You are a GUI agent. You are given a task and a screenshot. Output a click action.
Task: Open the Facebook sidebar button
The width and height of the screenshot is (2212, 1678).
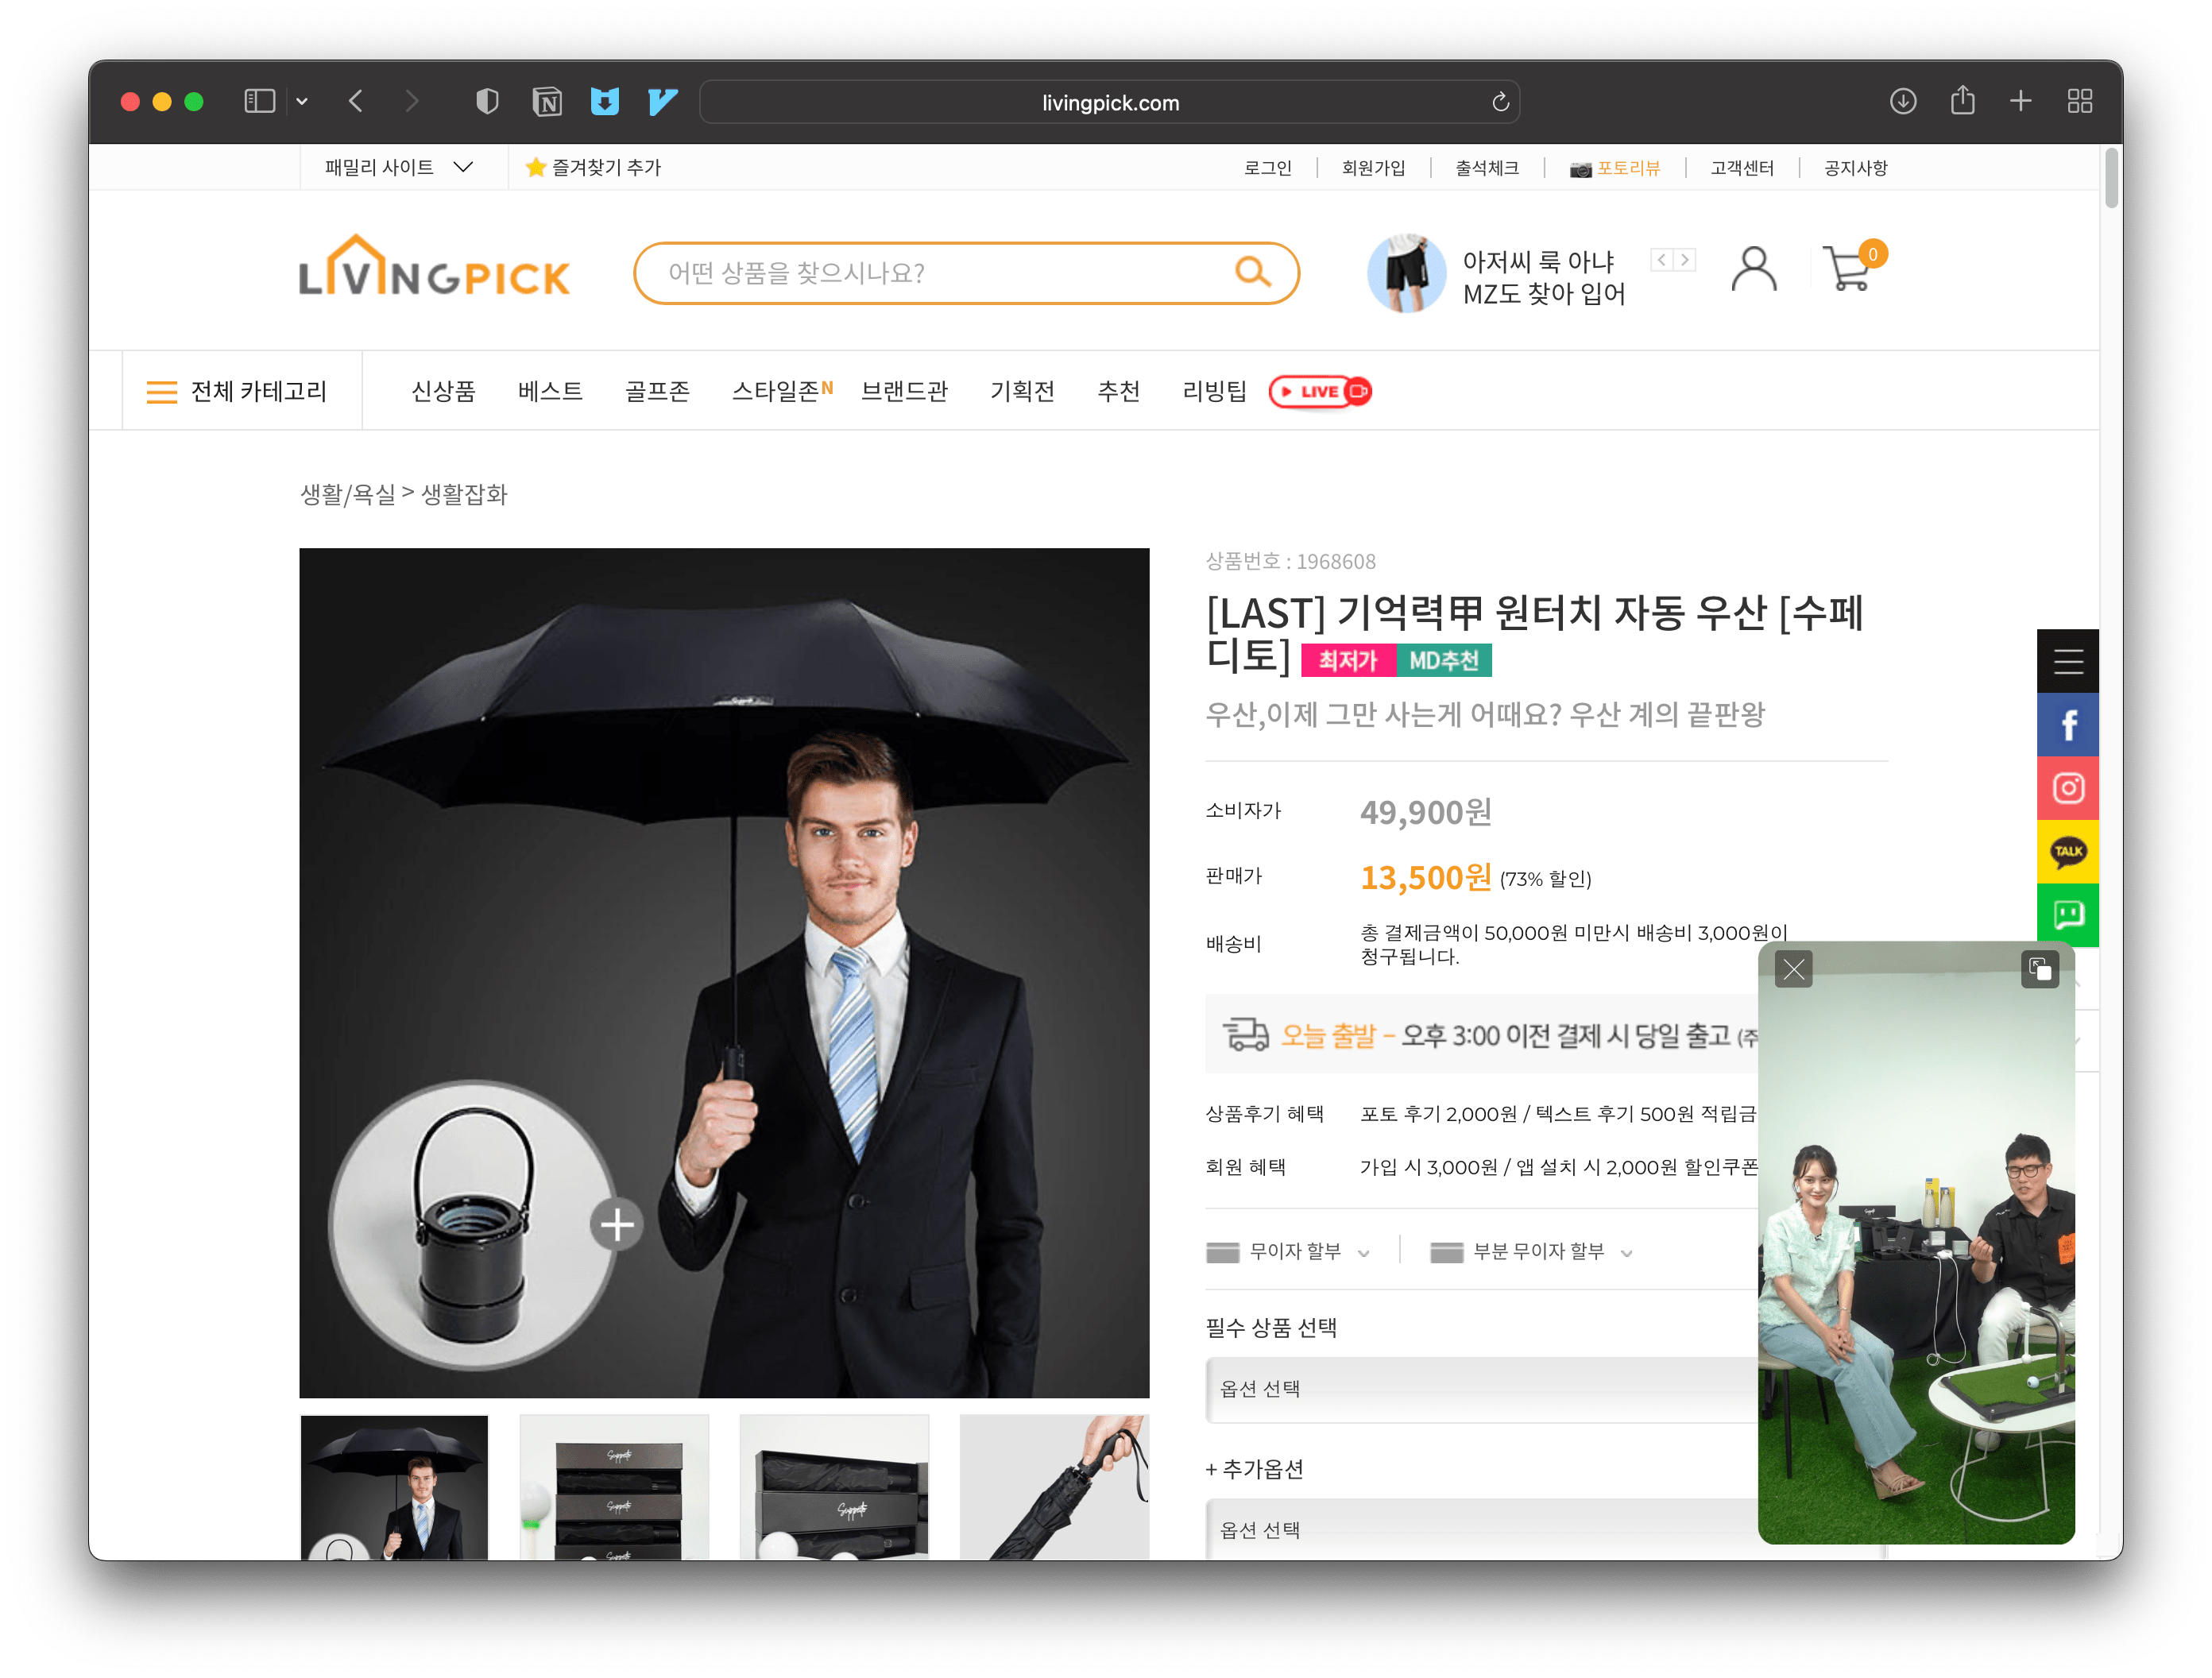click(x=2068, y=724)
